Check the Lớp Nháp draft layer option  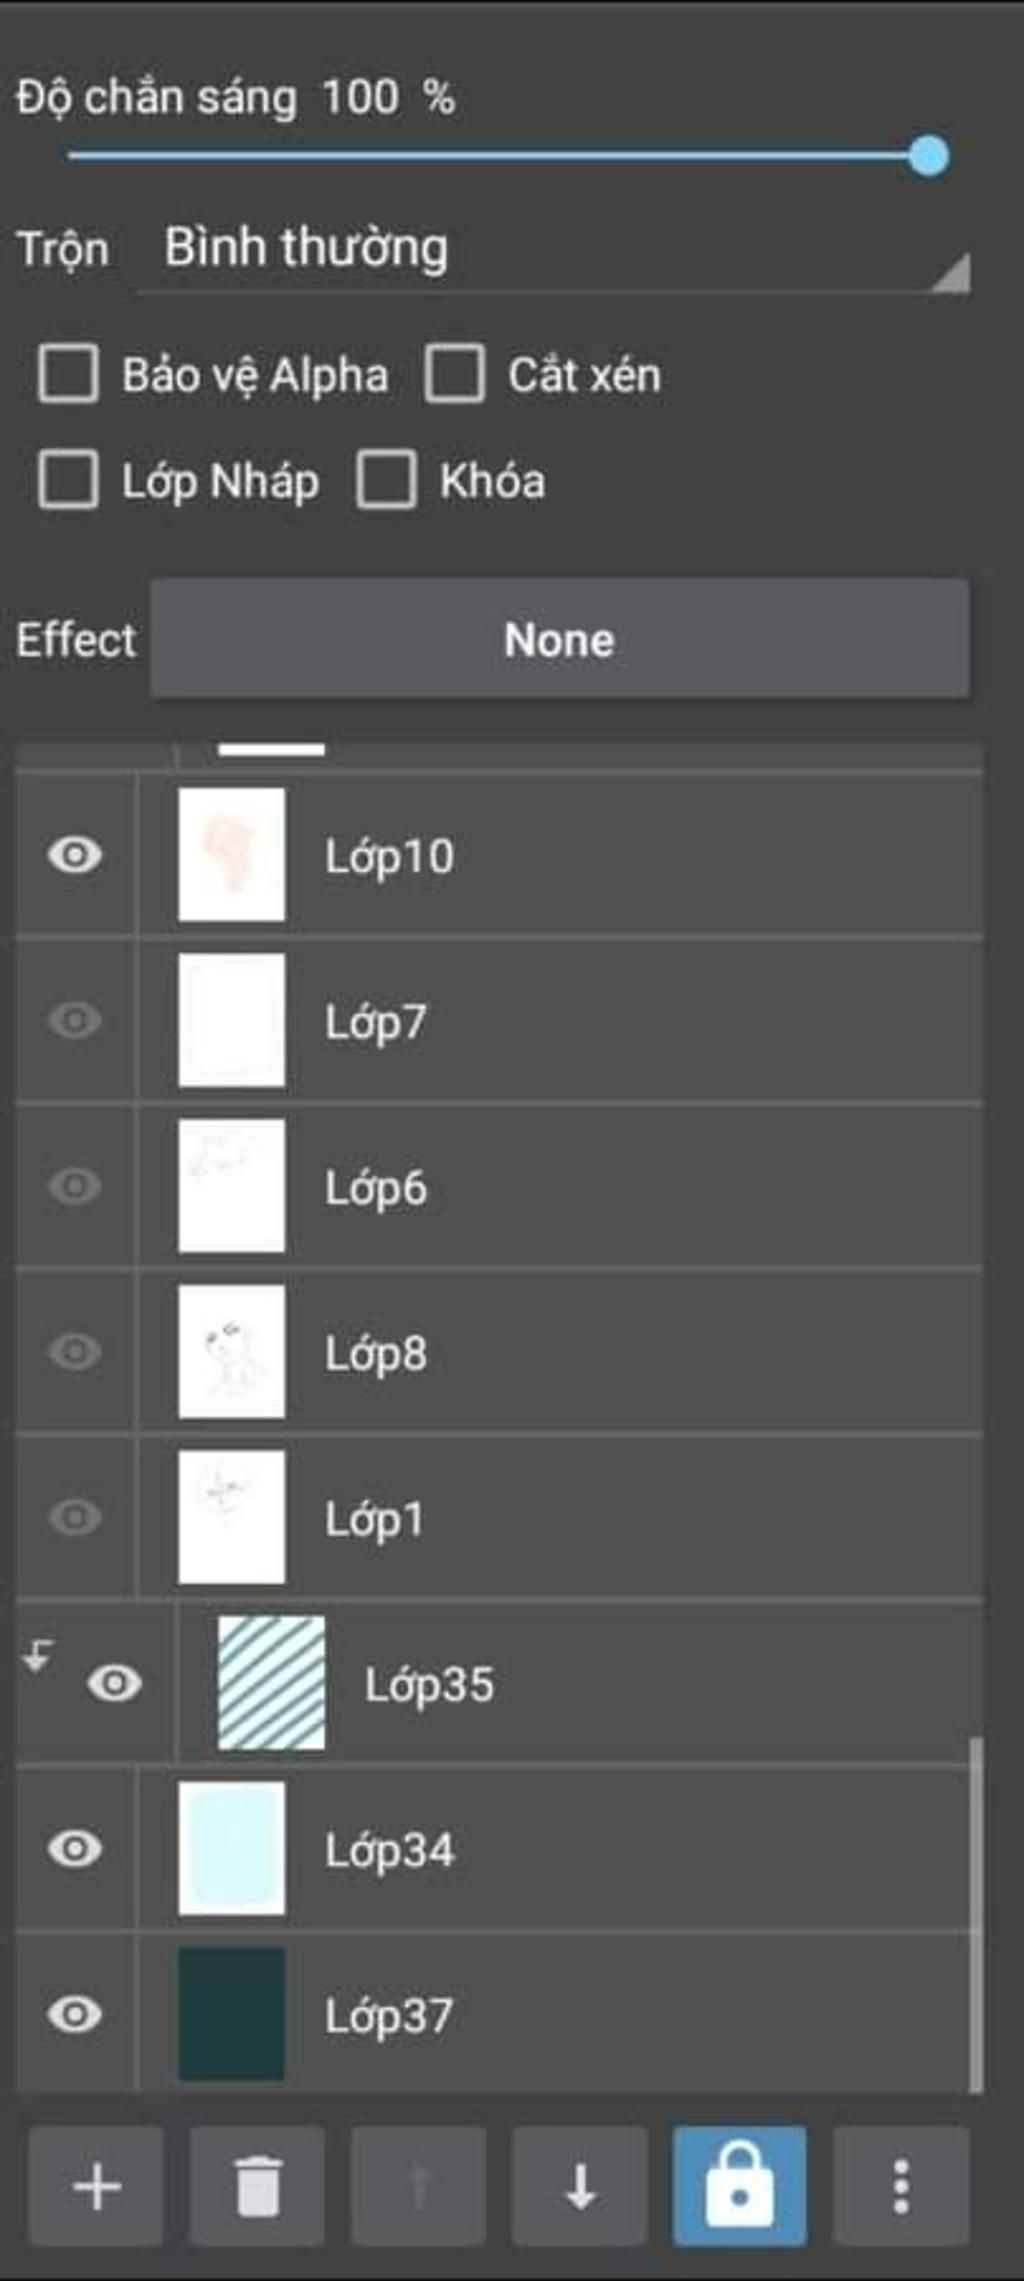coord(68,480)
